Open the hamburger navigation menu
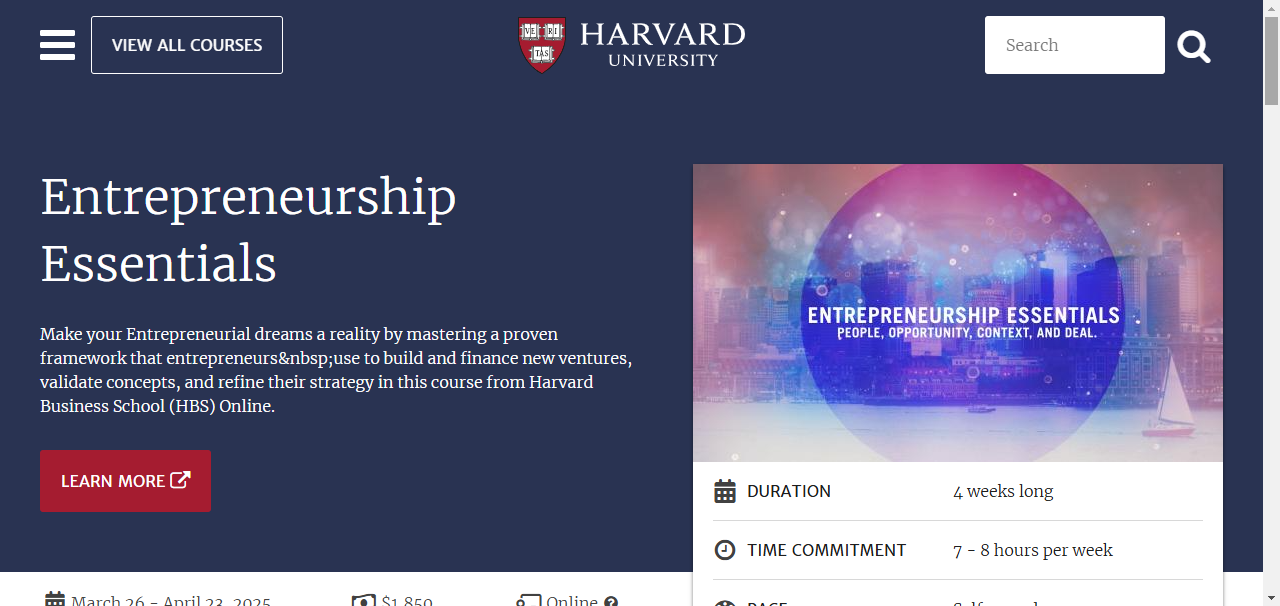 57,45
